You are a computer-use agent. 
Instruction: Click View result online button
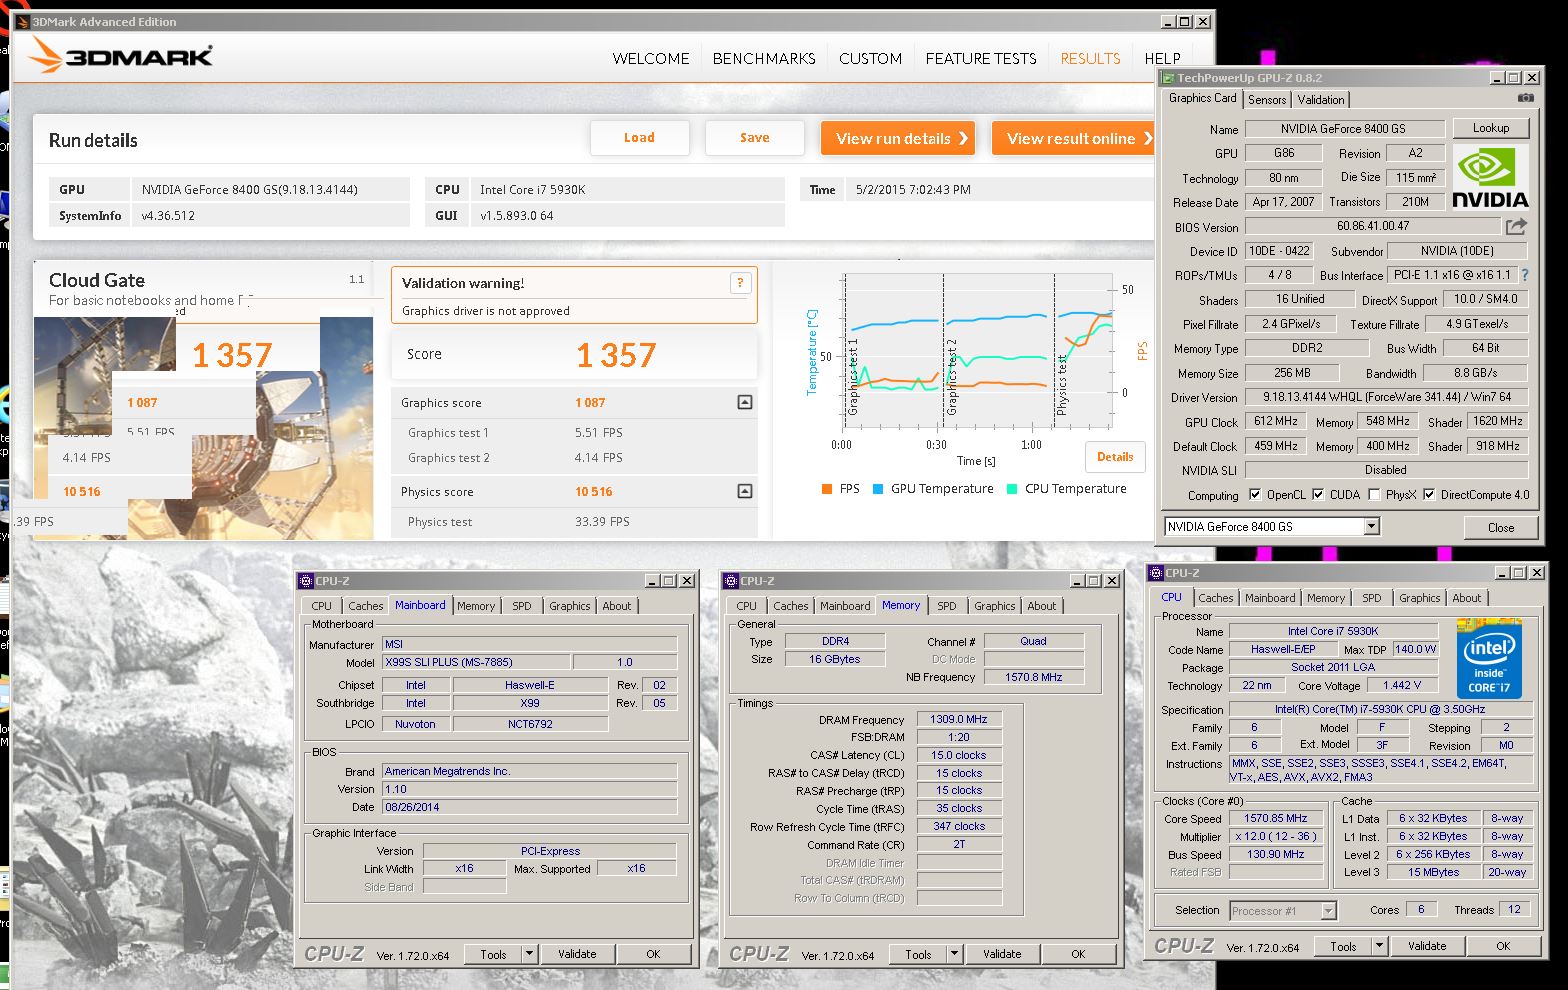(x=1073, y=138)
